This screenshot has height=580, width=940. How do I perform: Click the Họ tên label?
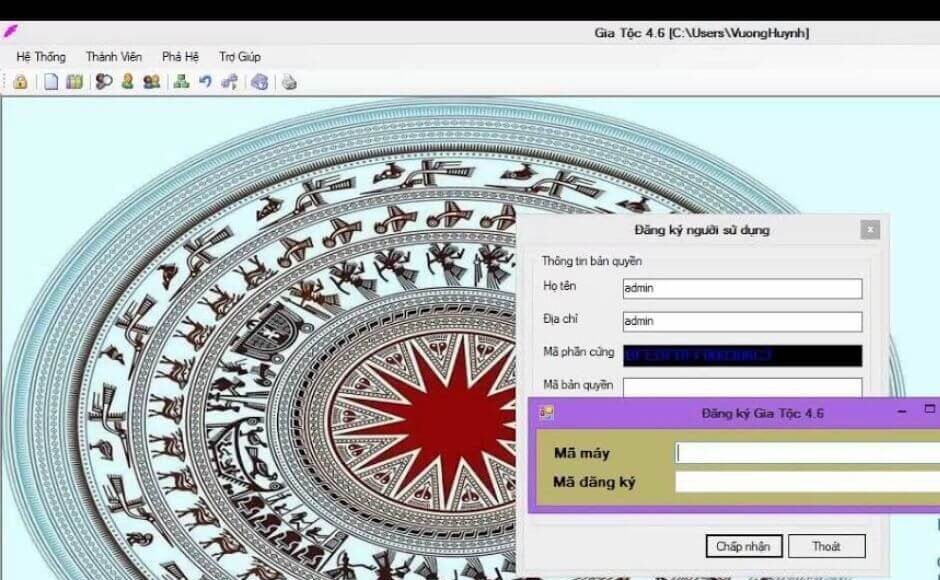coord(559,286)
